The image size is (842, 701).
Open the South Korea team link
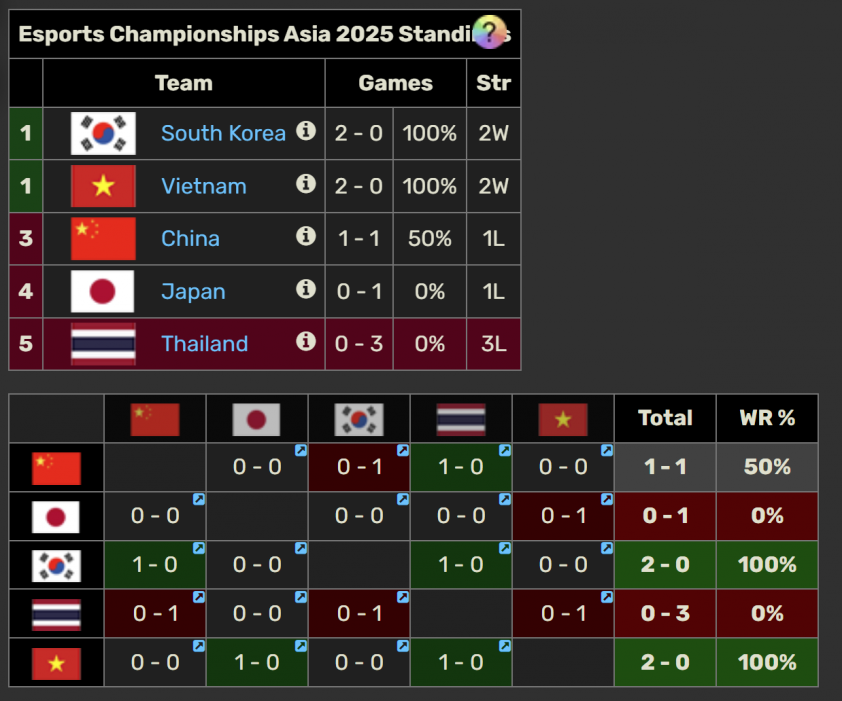pos(223,133)
